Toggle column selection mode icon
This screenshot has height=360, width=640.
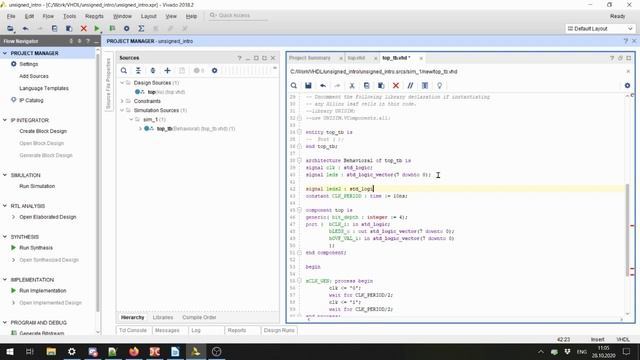click(425, 86)
